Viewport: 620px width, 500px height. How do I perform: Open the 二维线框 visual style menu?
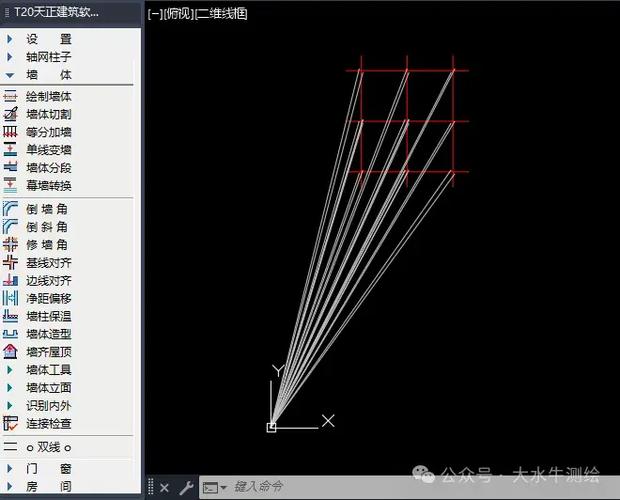click(221, 14)
